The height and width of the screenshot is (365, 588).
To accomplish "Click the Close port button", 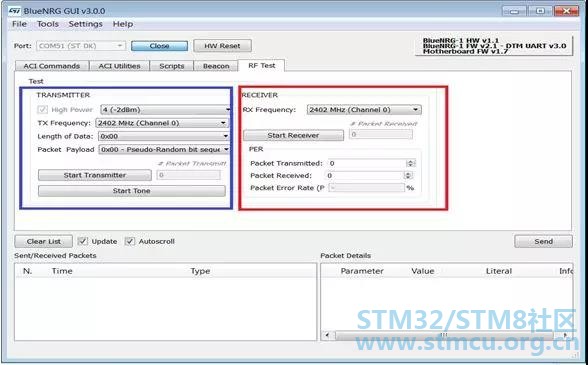I will pyautogui.click(x=159, y=46).
